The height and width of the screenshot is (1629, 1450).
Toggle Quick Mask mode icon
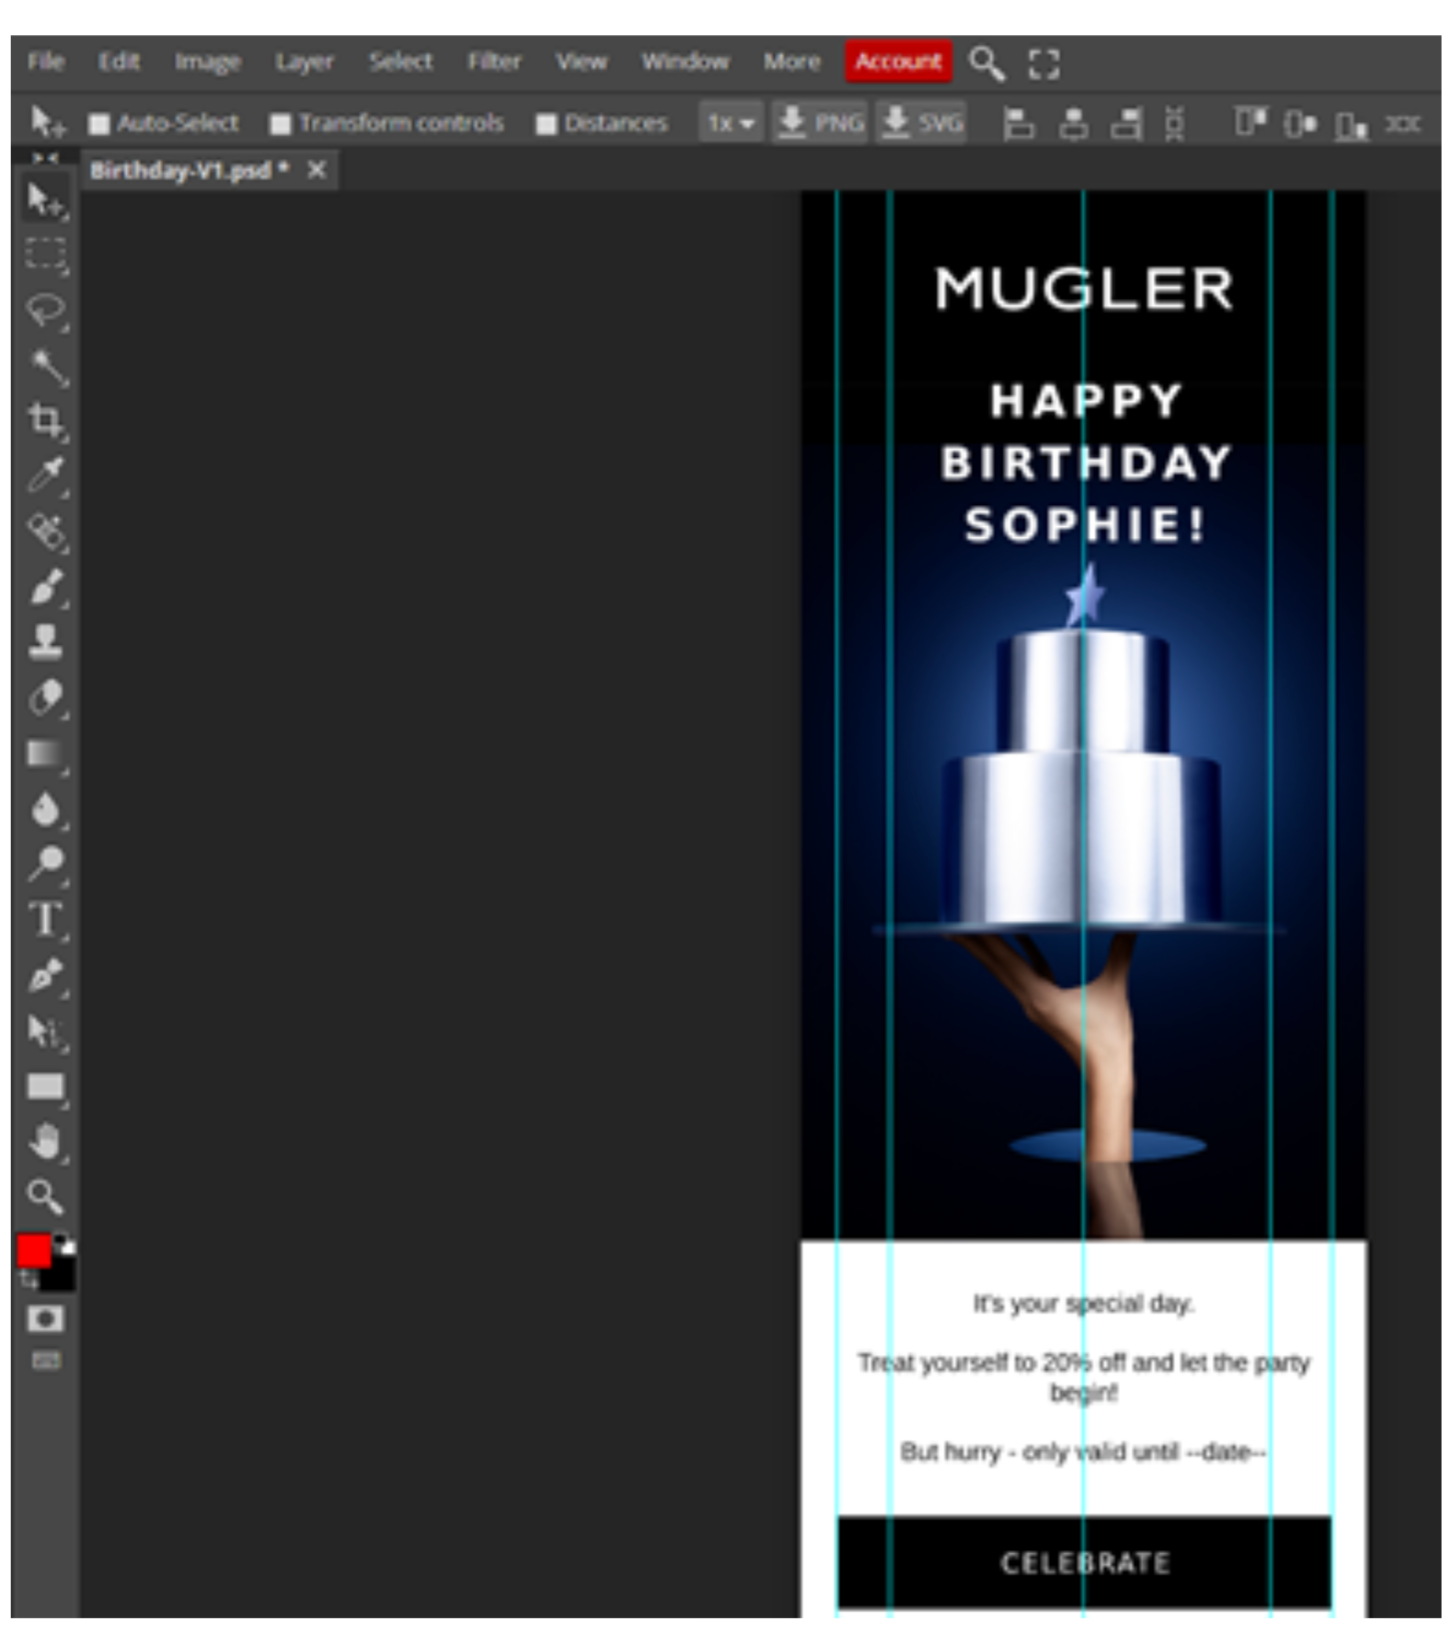click(44, 1319)
